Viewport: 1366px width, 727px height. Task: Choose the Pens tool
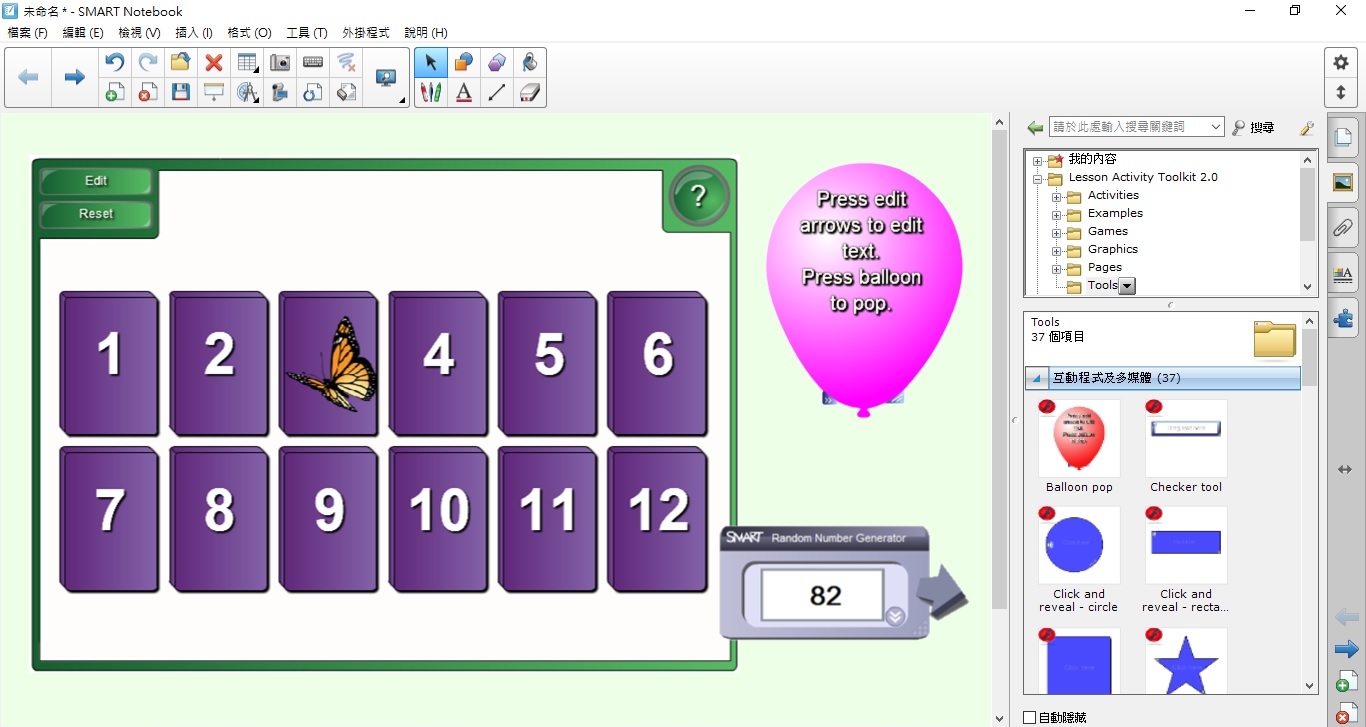[431, 93]
